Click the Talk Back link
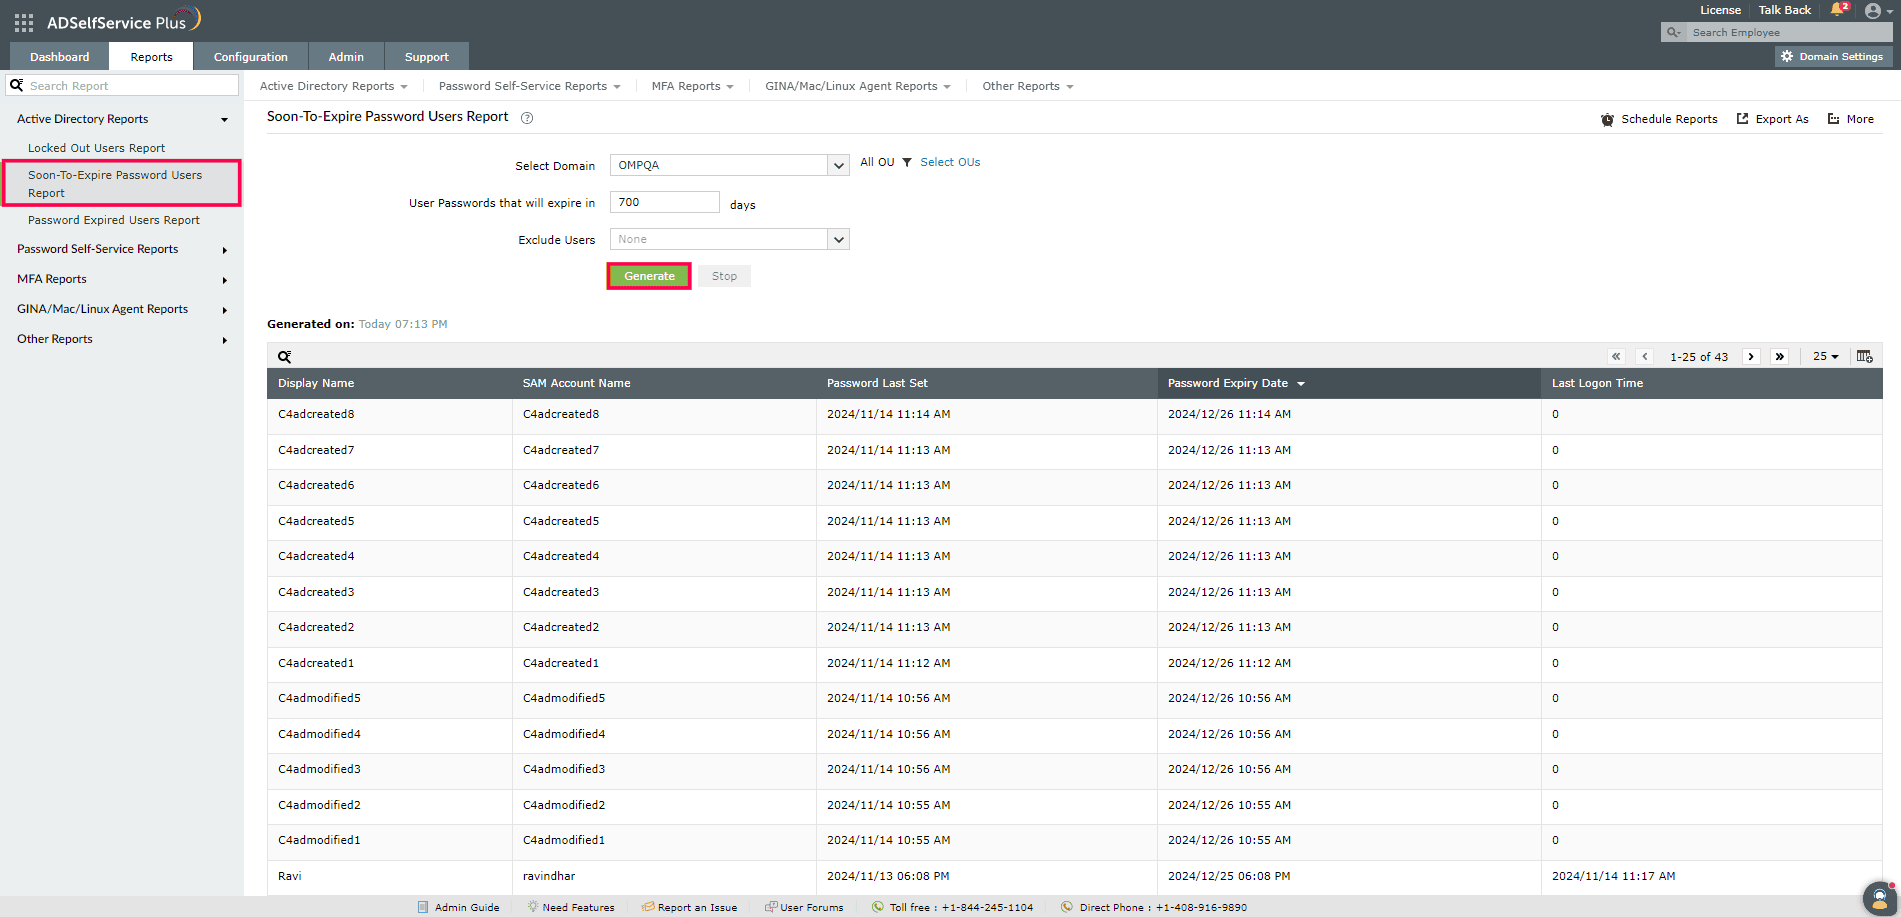This screenshot has width=1901, height=917. (1784, 11)
